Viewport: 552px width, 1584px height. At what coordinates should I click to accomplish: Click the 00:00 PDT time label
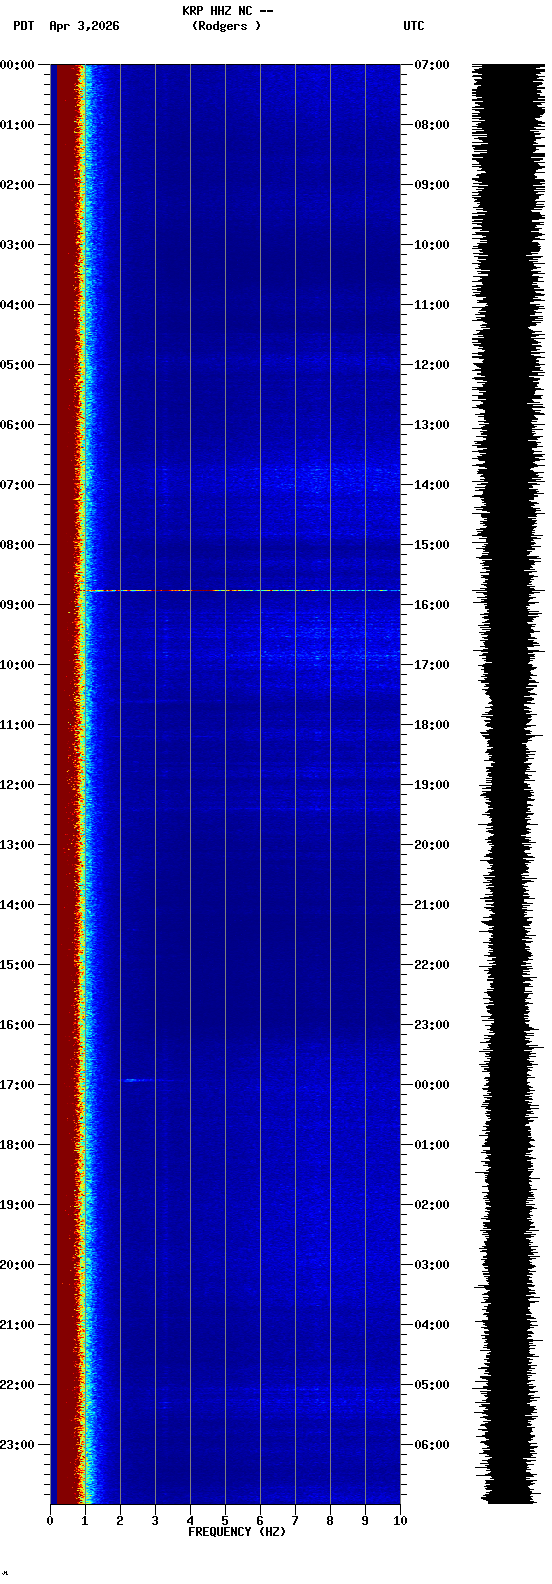click(x=17, y=65)
